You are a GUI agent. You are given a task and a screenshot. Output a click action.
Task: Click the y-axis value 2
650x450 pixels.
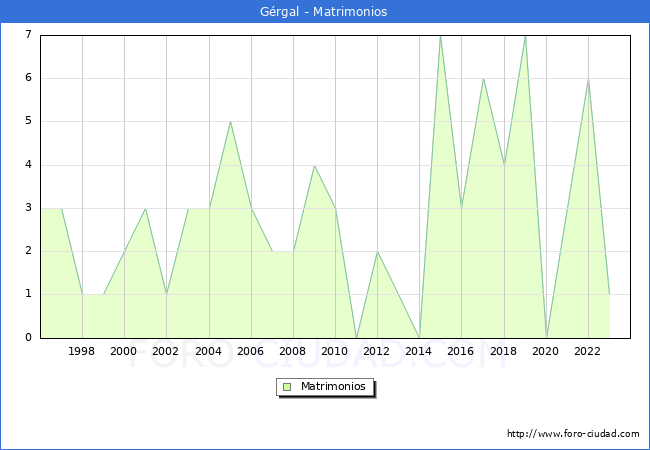pyautogui.click(x=29, y=251)
